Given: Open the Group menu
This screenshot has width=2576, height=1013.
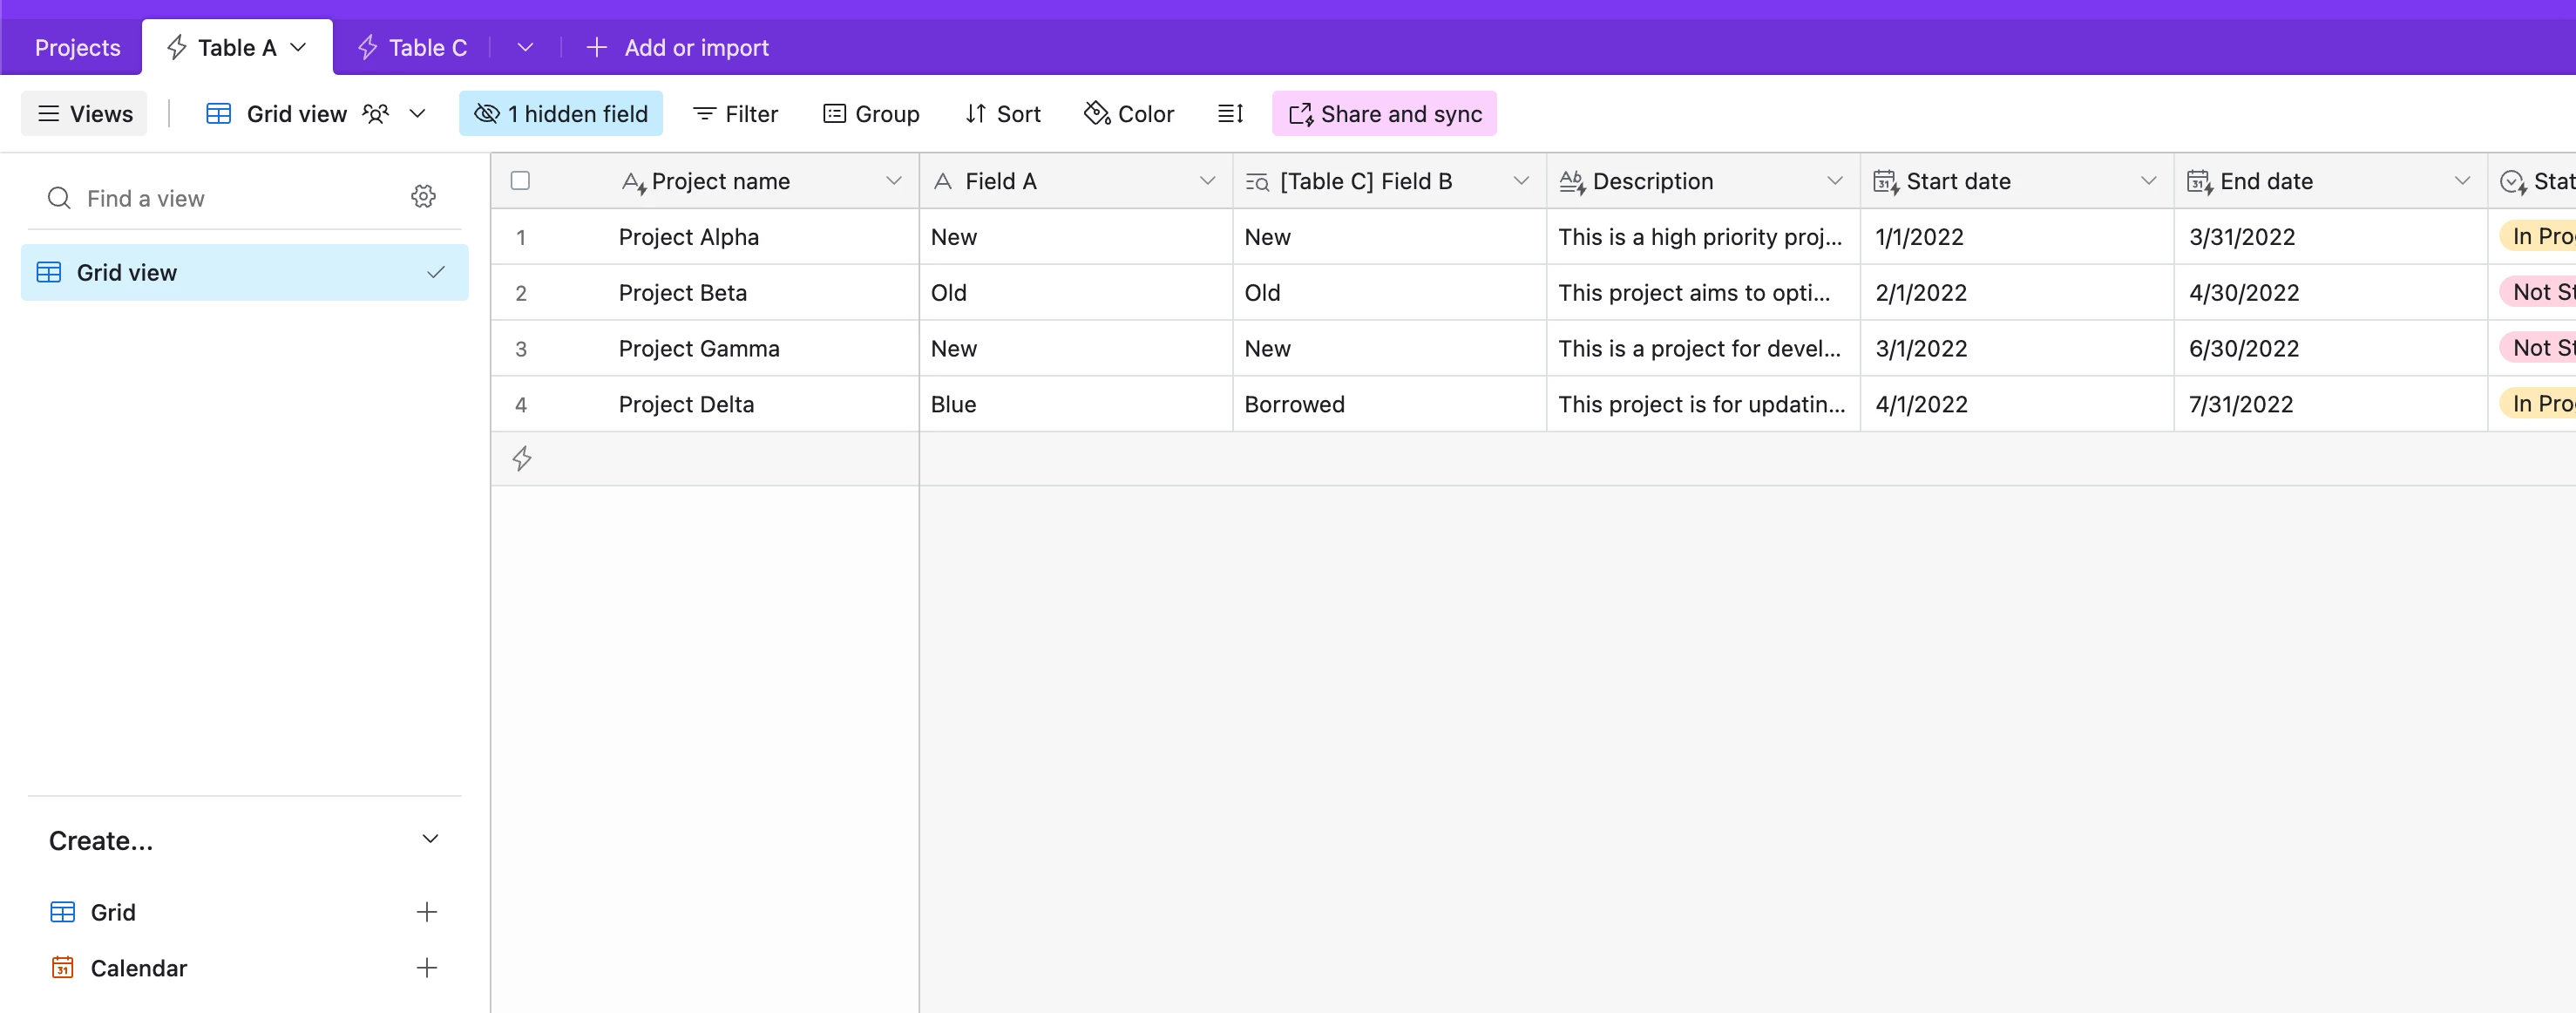Looking at the screenshot, I should tap(871, 114).
